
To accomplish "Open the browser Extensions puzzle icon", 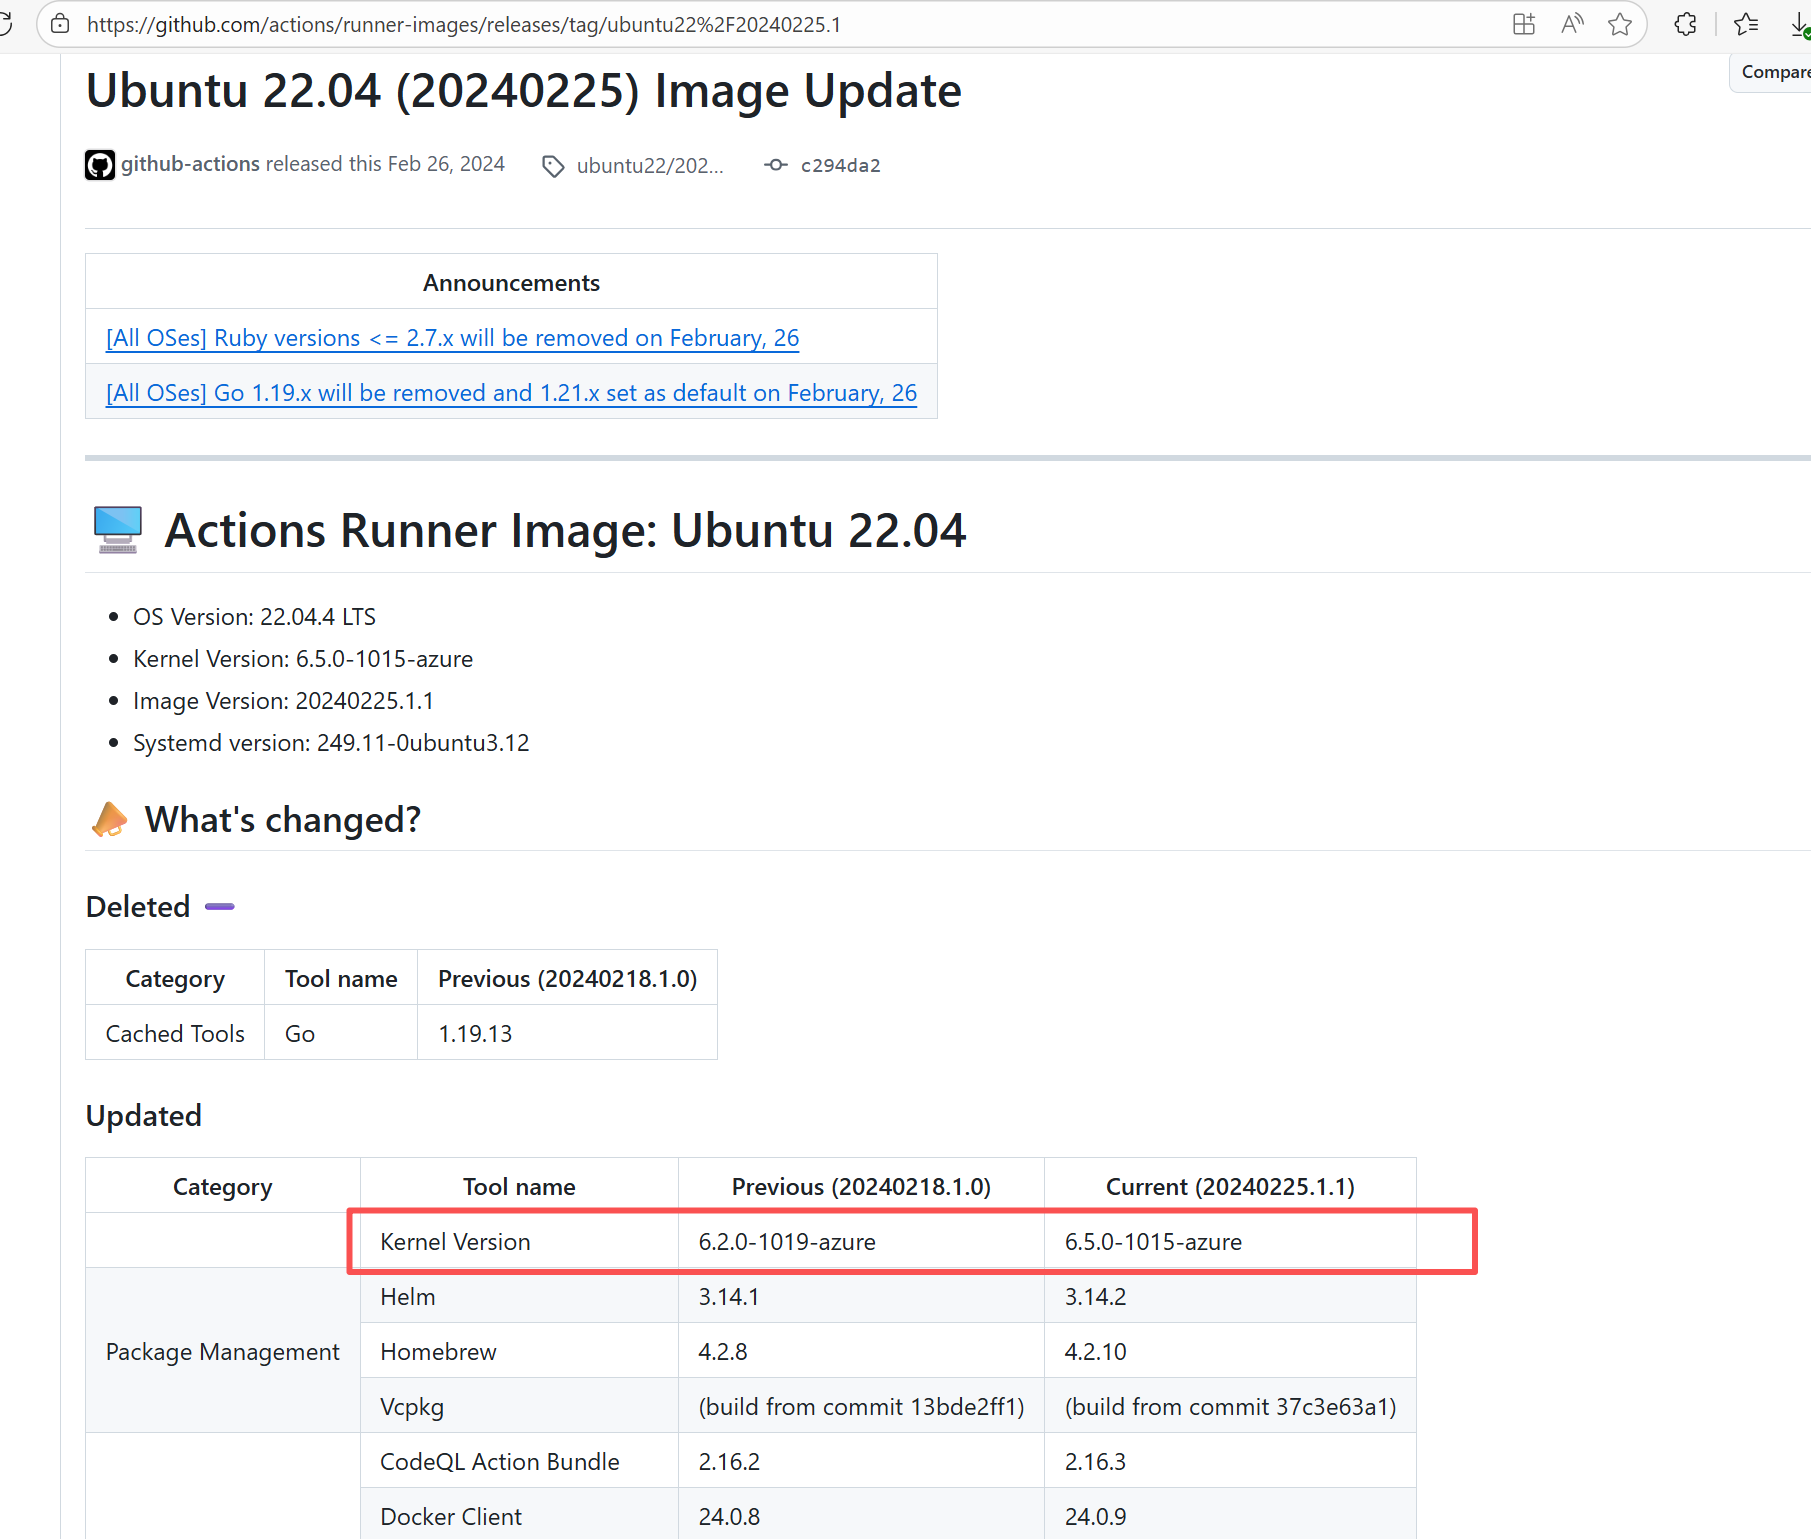I will [1686, 24].
